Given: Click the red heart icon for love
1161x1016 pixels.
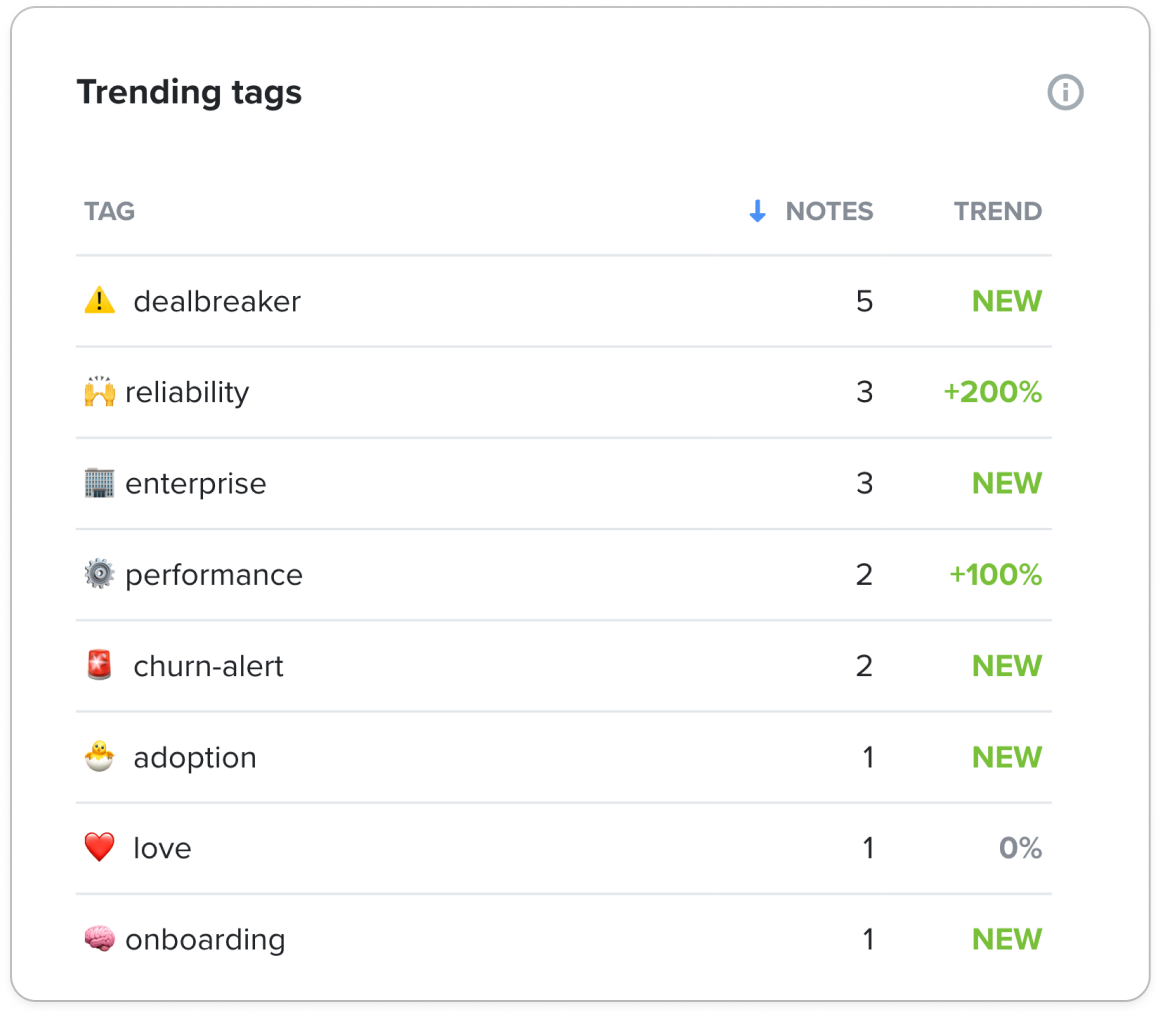Looking at the screenshot, I should 99,847.
